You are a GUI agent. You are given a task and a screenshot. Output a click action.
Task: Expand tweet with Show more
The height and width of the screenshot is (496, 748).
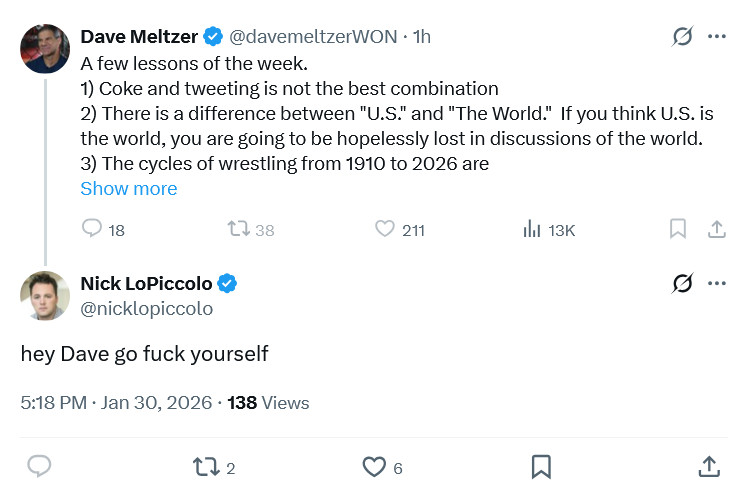tap(128, 188)
